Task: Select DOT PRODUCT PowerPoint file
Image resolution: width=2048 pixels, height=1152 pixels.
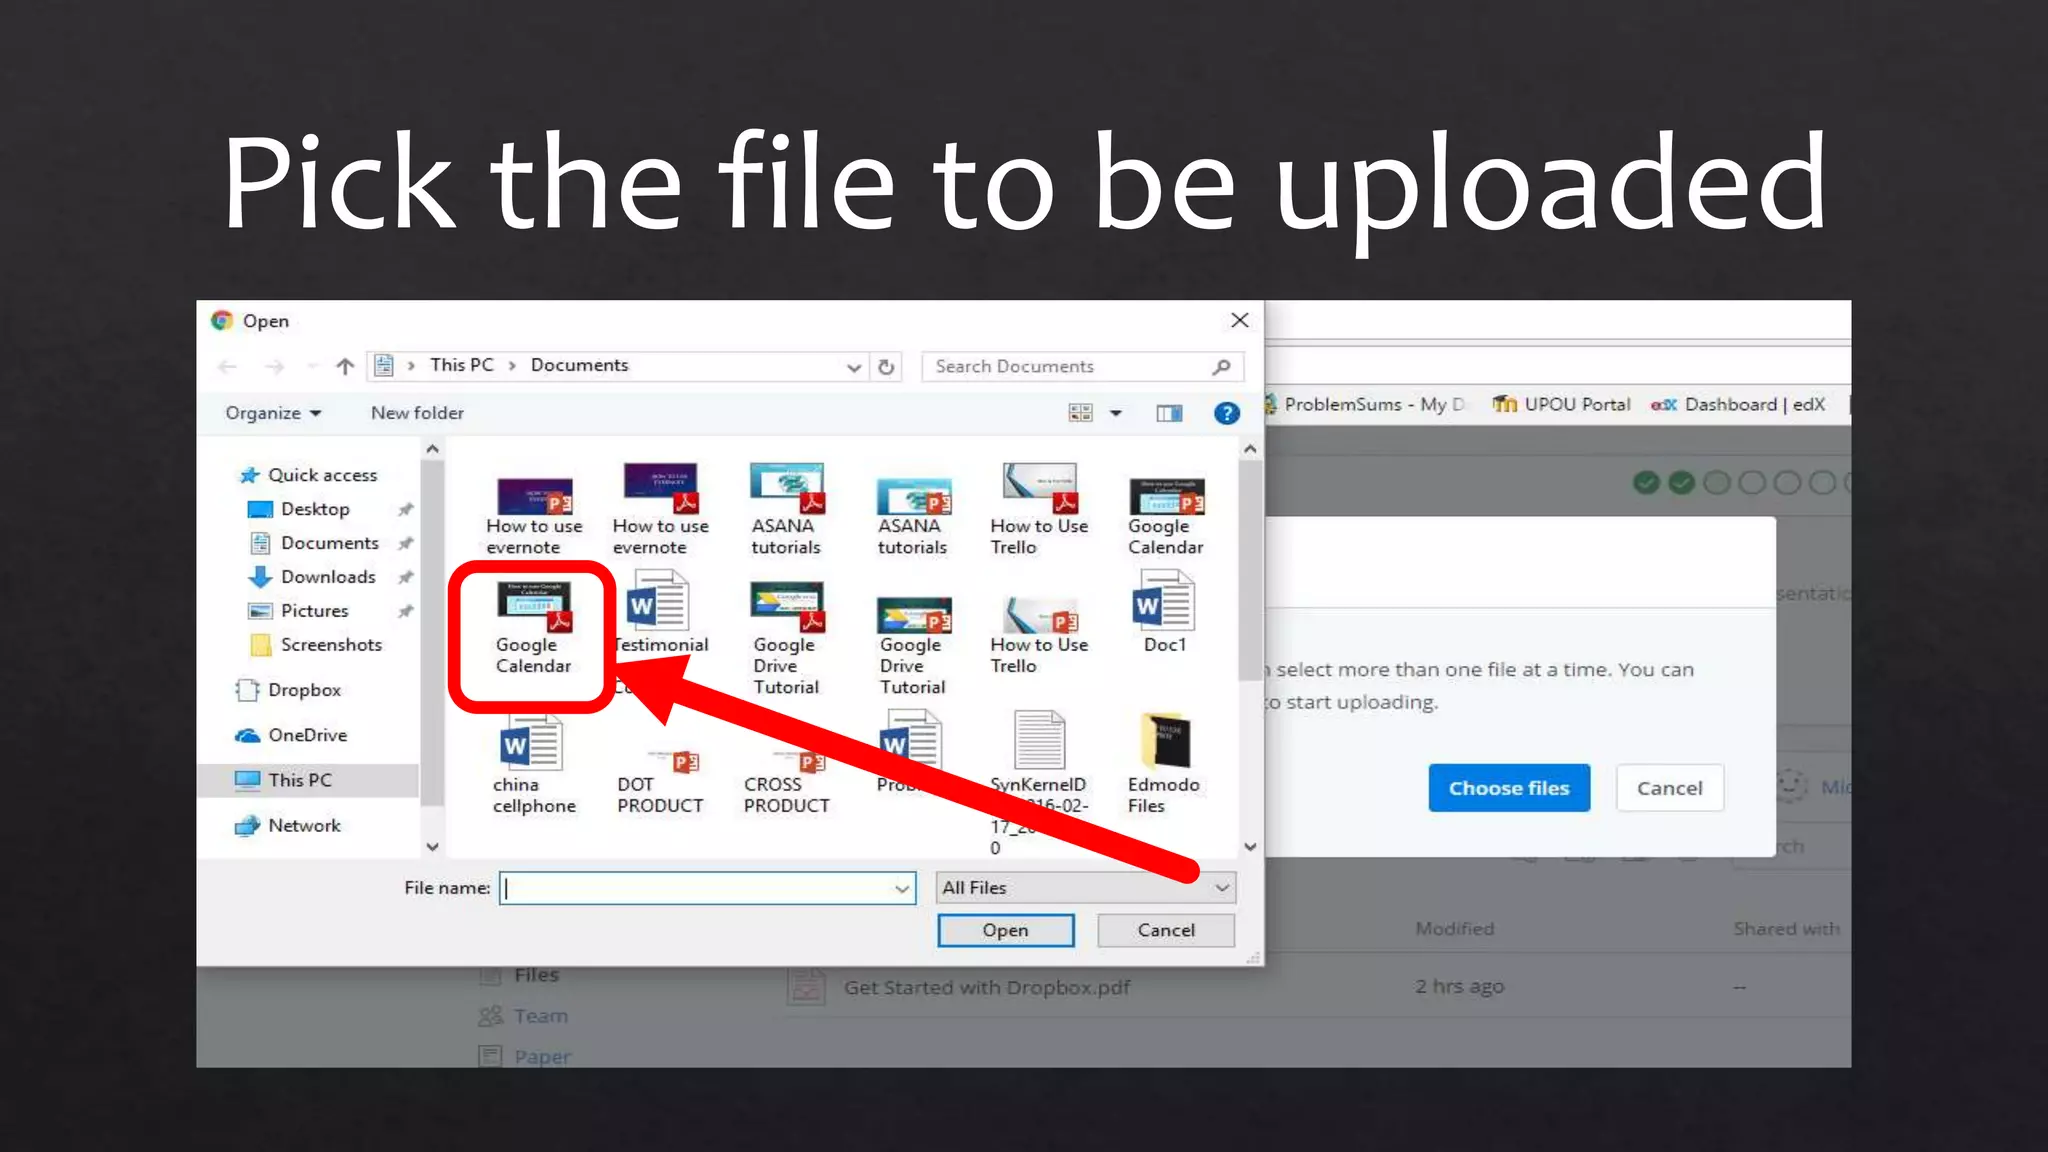Action: (660, 782)
